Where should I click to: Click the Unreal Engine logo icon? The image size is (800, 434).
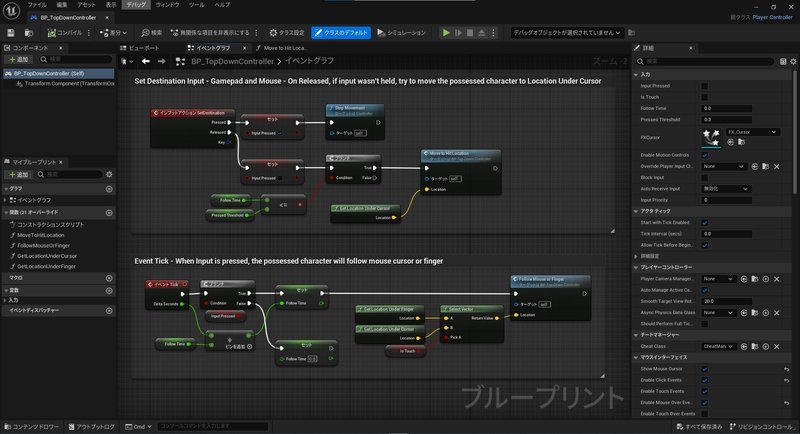(x=11, y=11)
